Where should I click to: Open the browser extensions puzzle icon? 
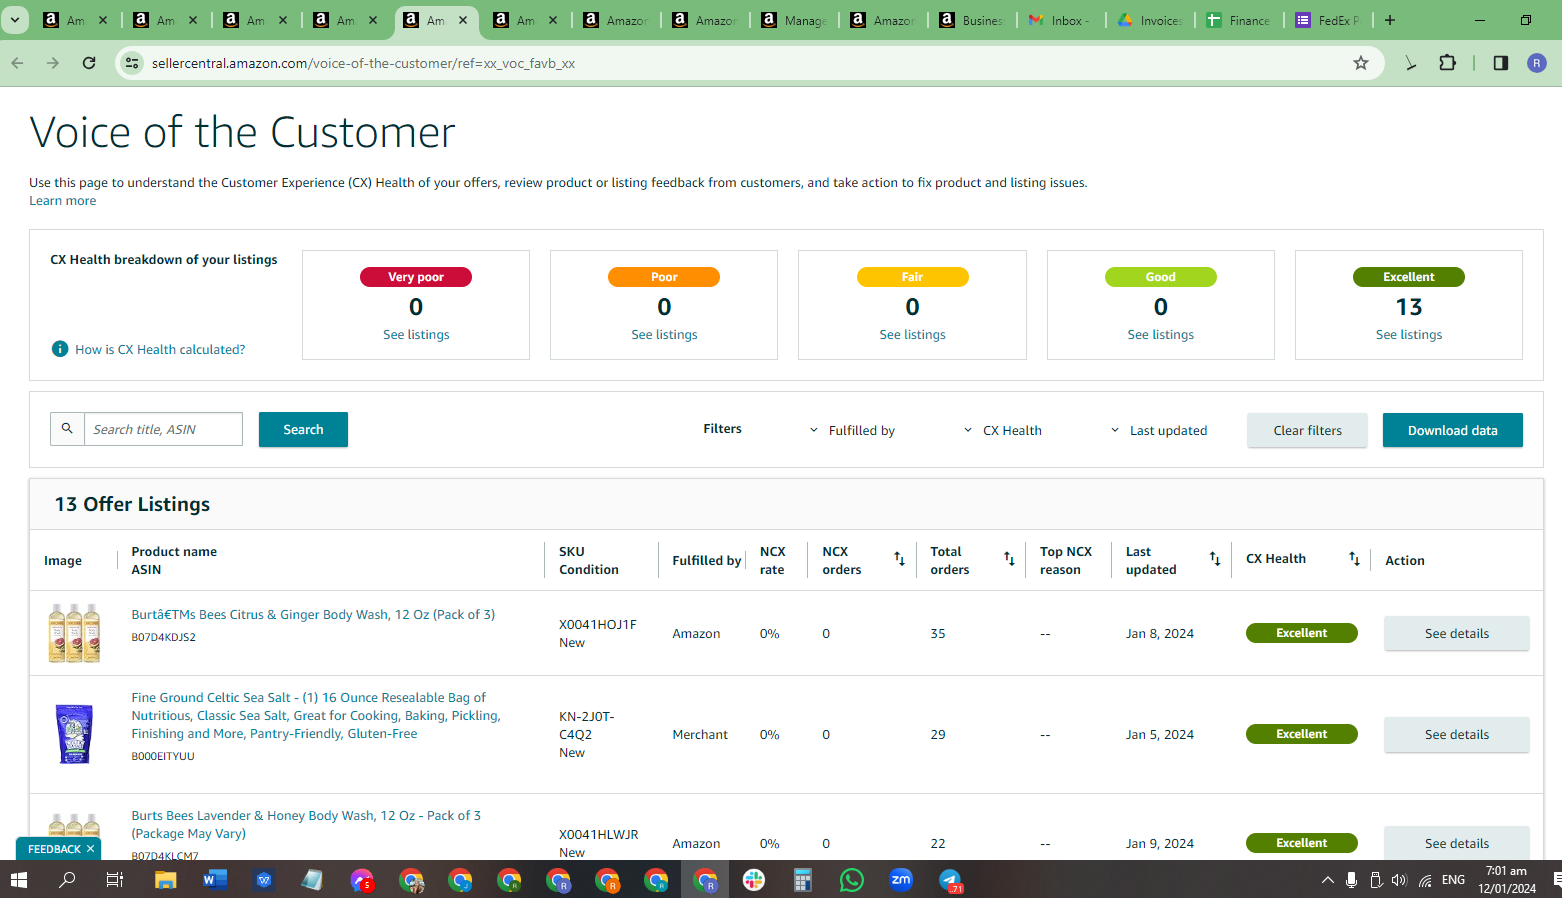(x=1447, y=63)
